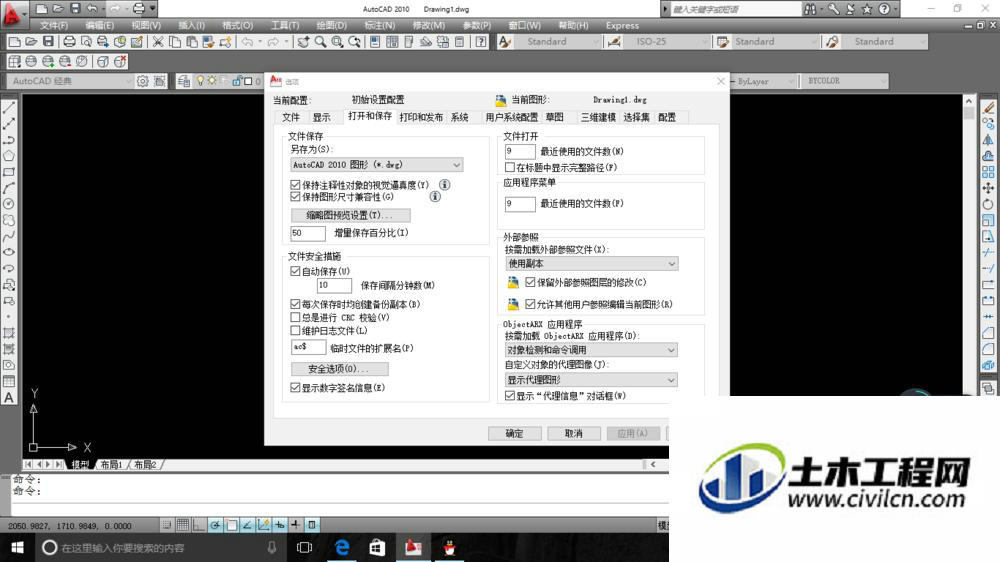
Task: Open proxy images for custom objects dropdown
Action: pos(591,380)
